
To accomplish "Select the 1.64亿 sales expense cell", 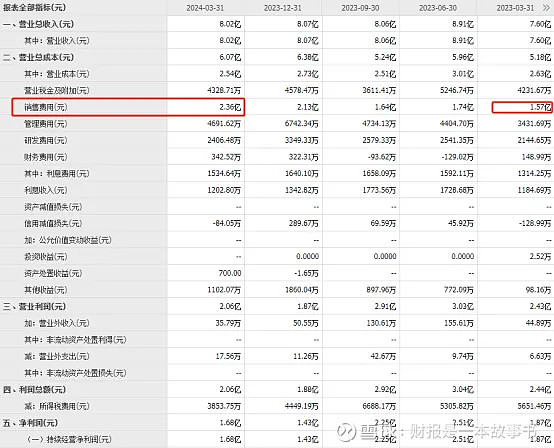I will [x=385, y=107].
